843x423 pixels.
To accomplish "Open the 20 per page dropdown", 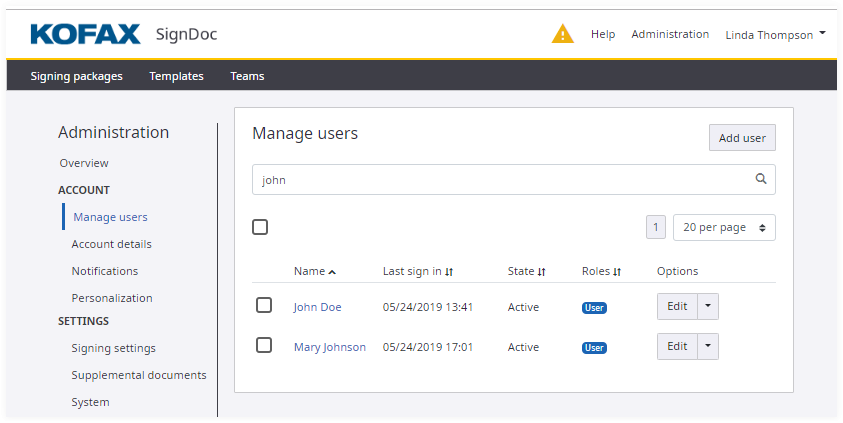I will click(x=724, y=227).
